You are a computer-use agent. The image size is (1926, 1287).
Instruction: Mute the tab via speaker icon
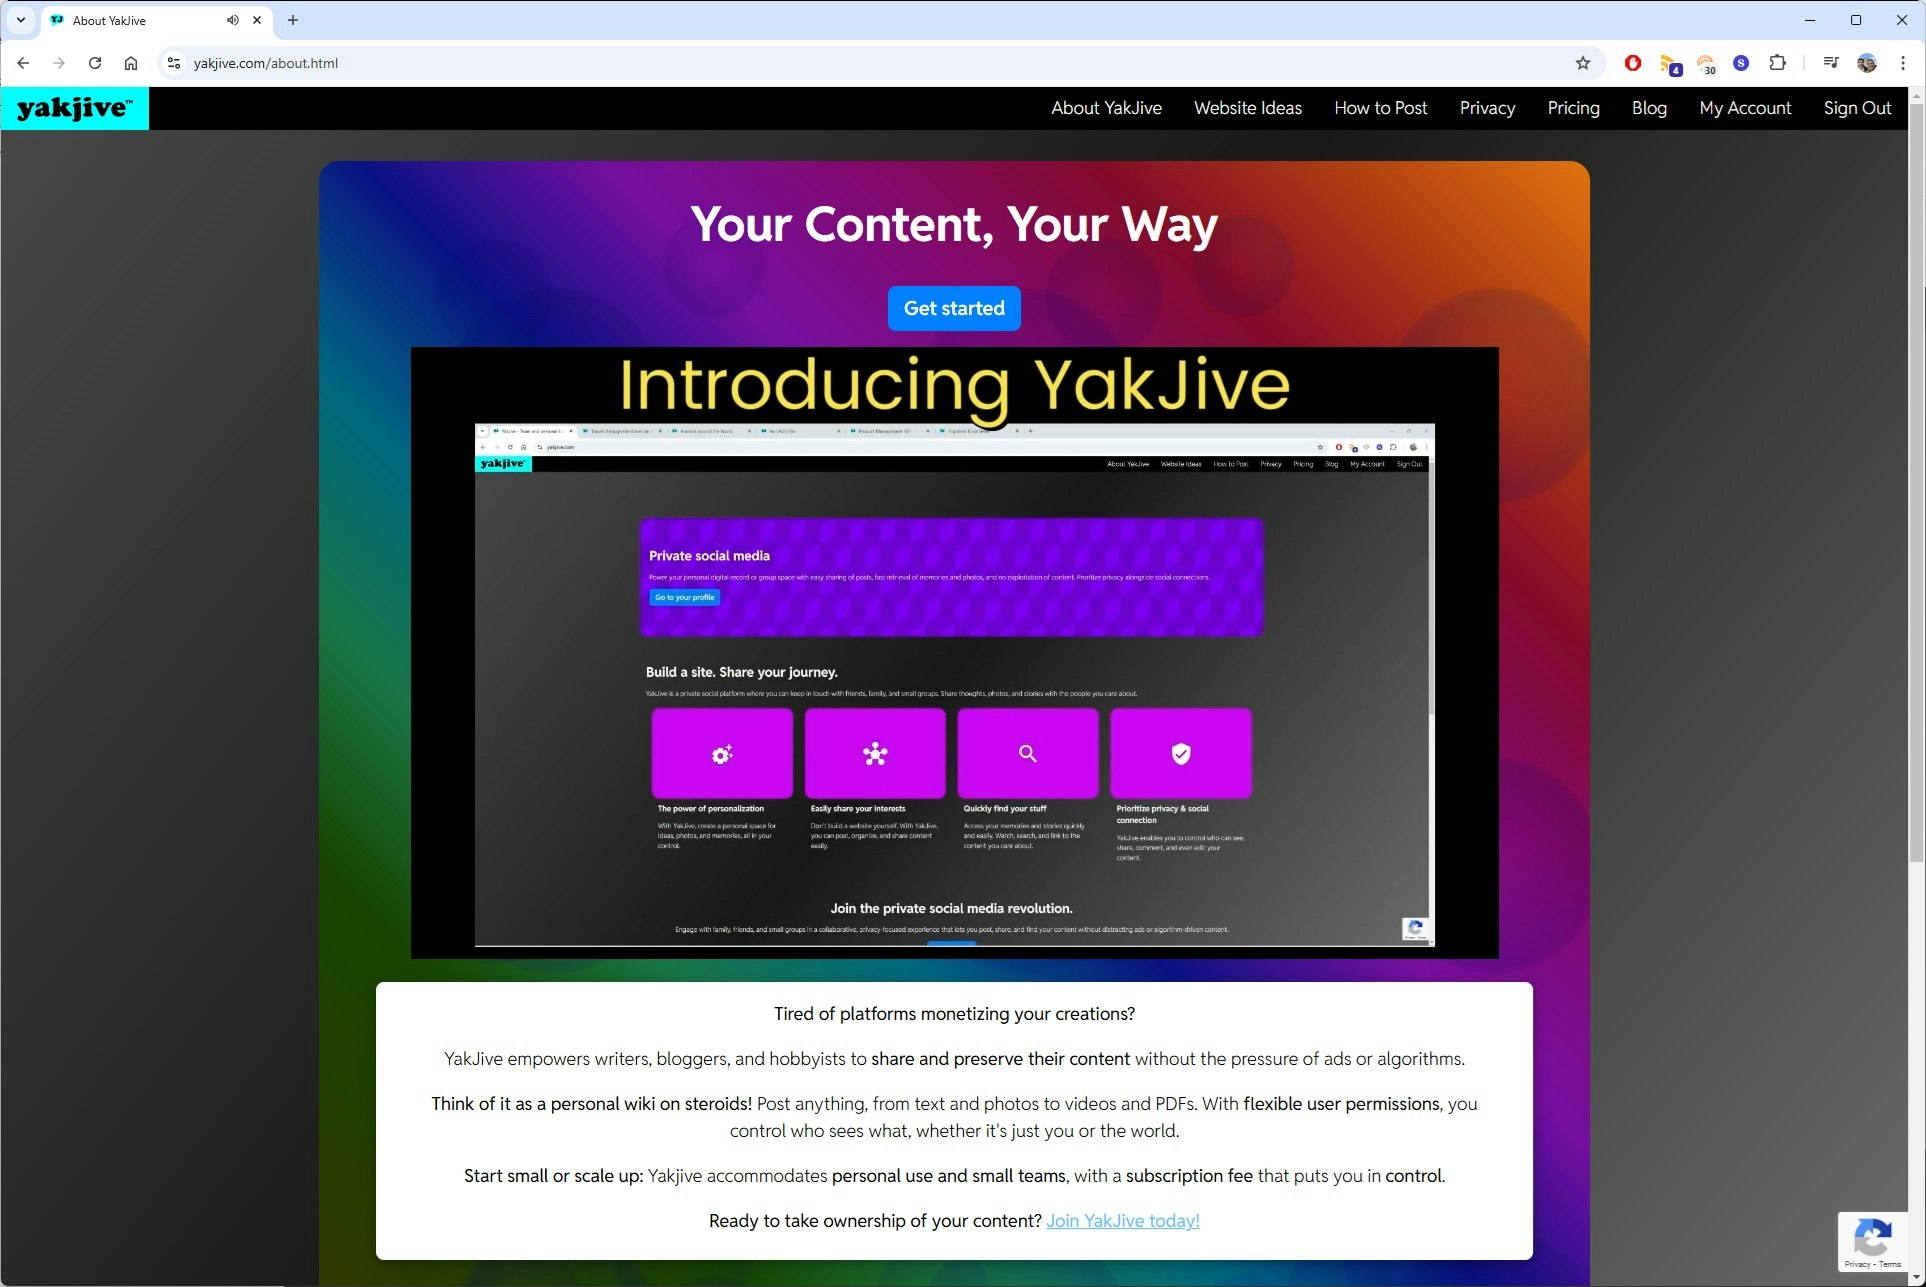[x=233, y=20]
